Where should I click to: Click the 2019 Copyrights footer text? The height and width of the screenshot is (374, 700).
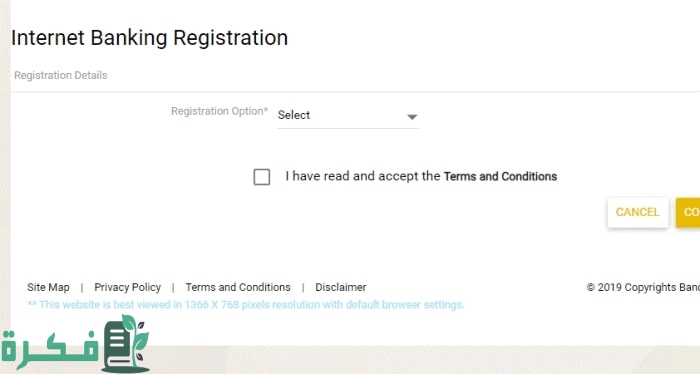coord(643,287)
